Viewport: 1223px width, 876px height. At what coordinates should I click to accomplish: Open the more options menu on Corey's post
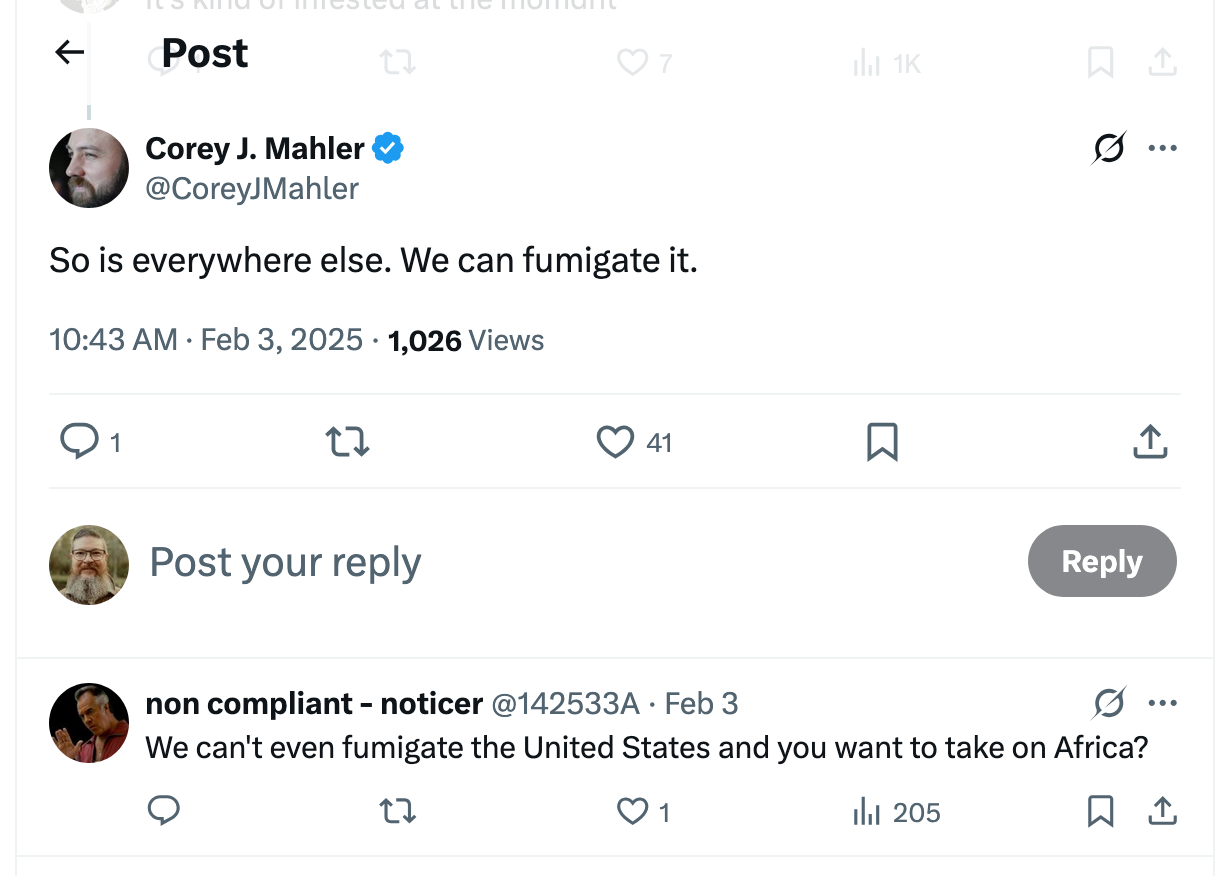click(x=1163, y=147)
